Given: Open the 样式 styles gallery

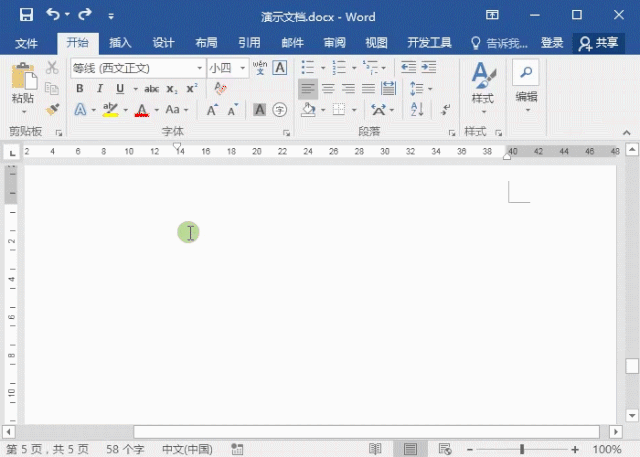Looking at the screenshot, I should (483, 88).
